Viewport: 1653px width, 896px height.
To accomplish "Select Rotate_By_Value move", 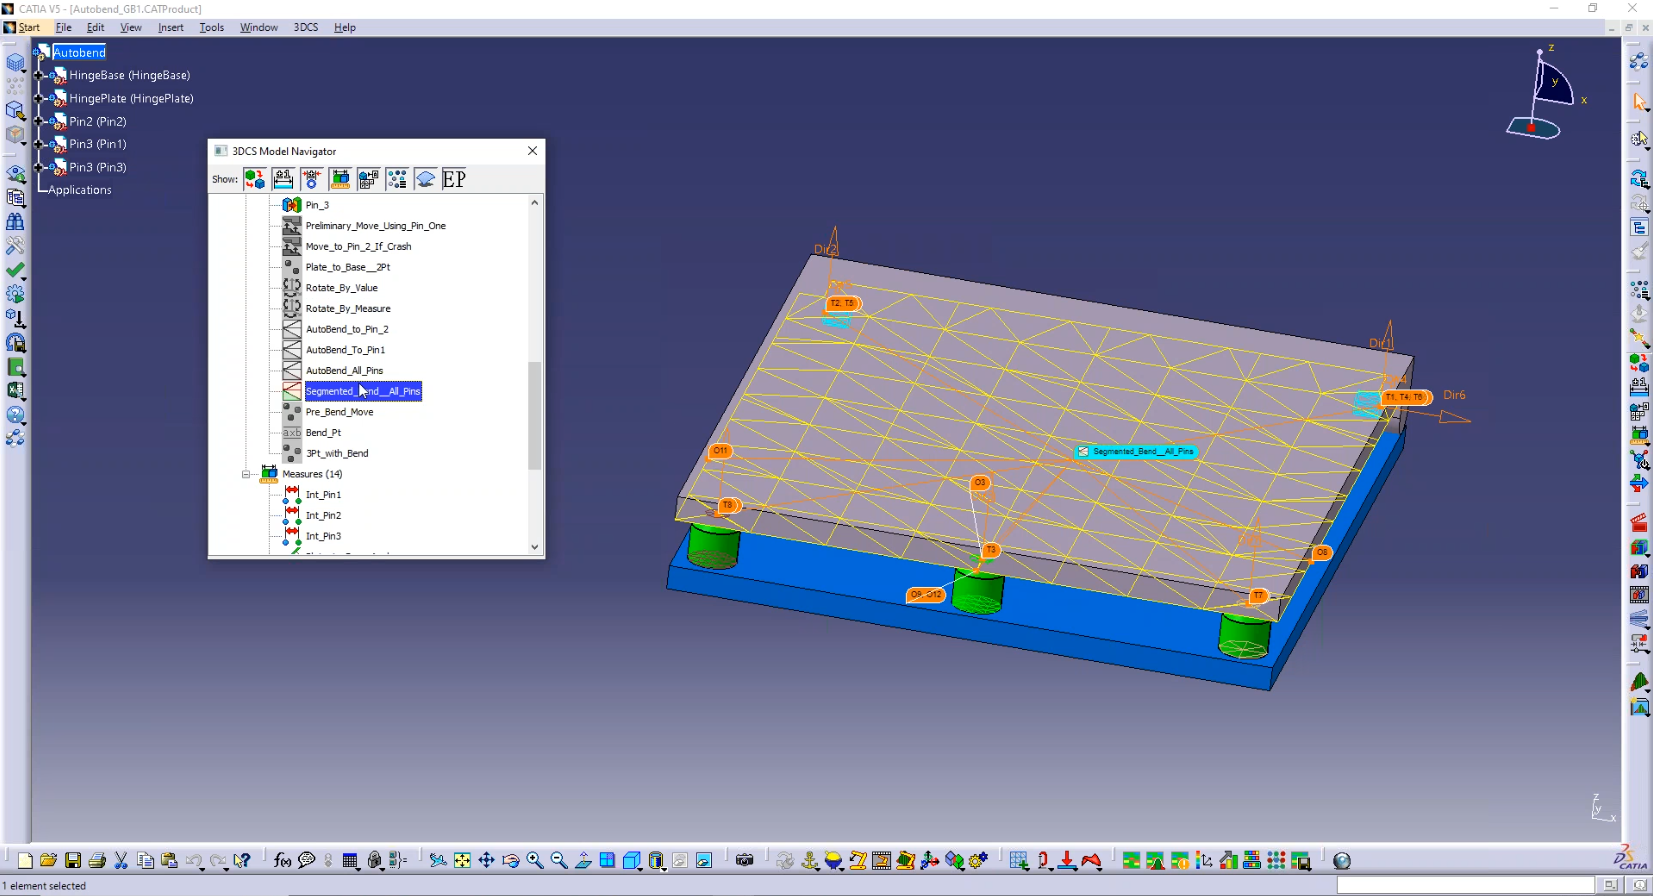I will click(341, 288).
